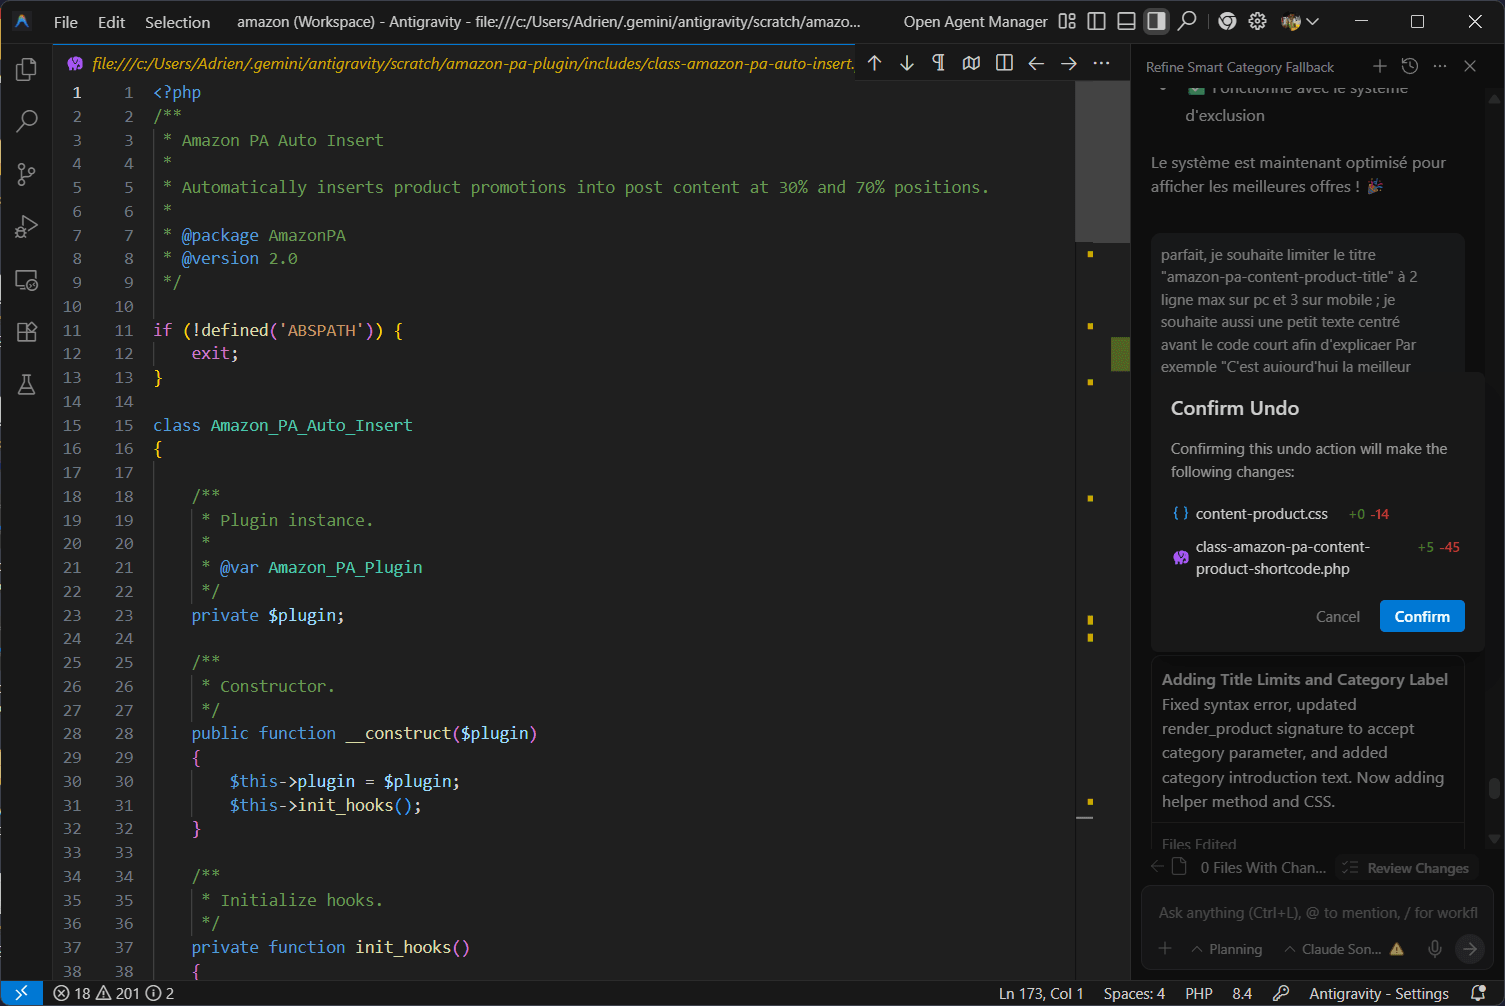Toggle the bottom panel layout button

tap(1126, 21)
